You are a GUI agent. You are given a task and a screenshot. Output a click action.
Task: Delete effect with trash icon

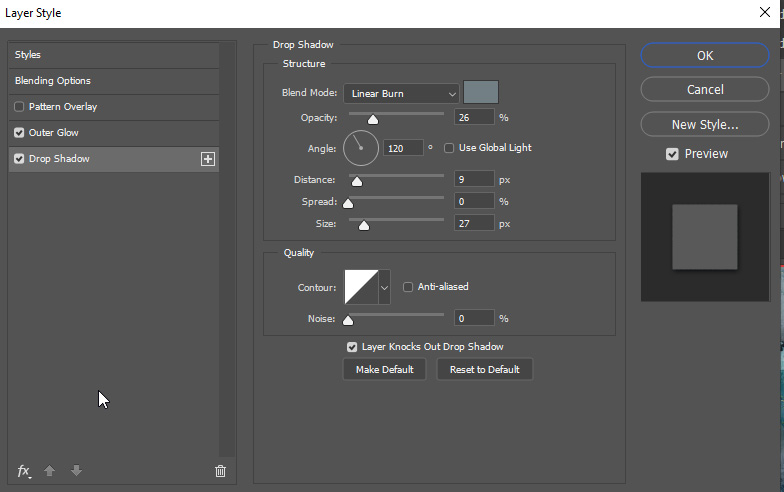[x=220, y=471]
